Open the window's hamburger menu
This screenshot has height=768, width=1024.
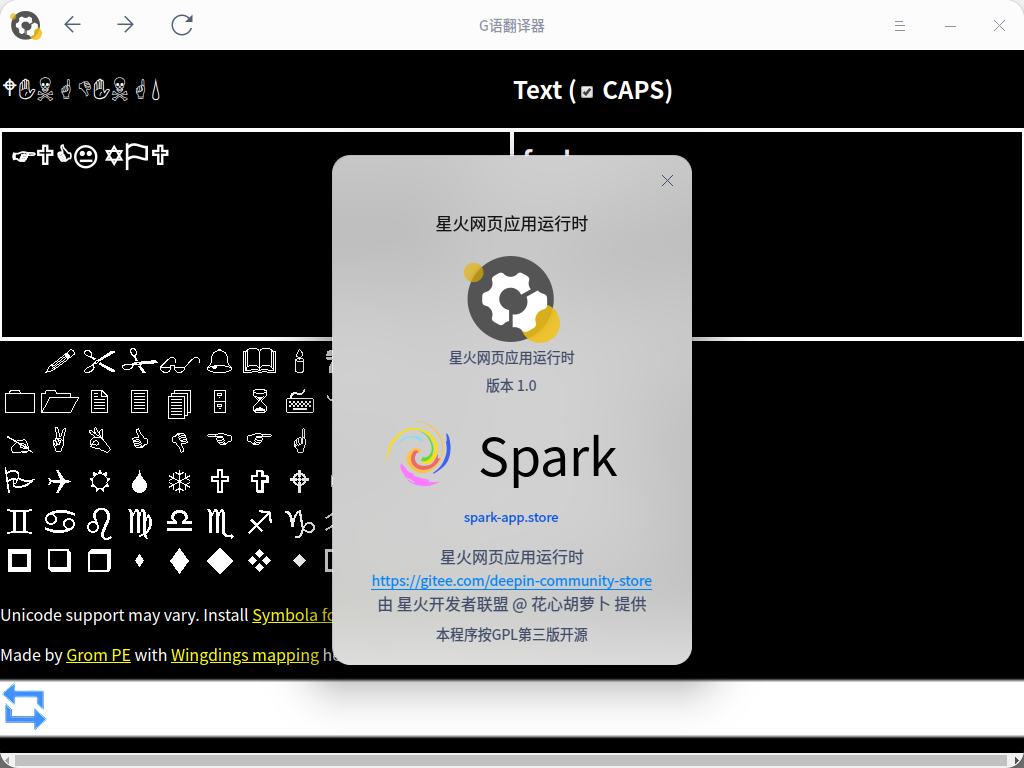click(900, 26)
